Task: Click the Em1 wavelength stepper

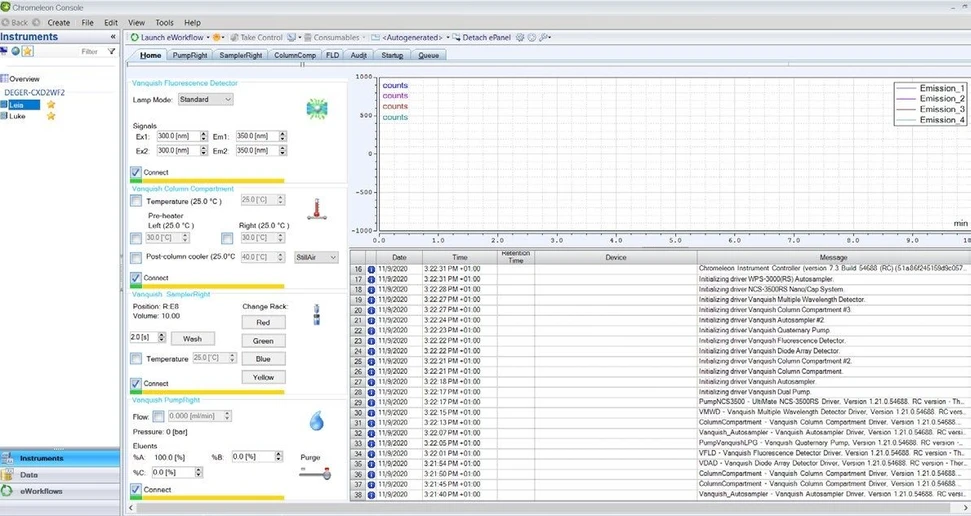Action: tap(282, 136)
